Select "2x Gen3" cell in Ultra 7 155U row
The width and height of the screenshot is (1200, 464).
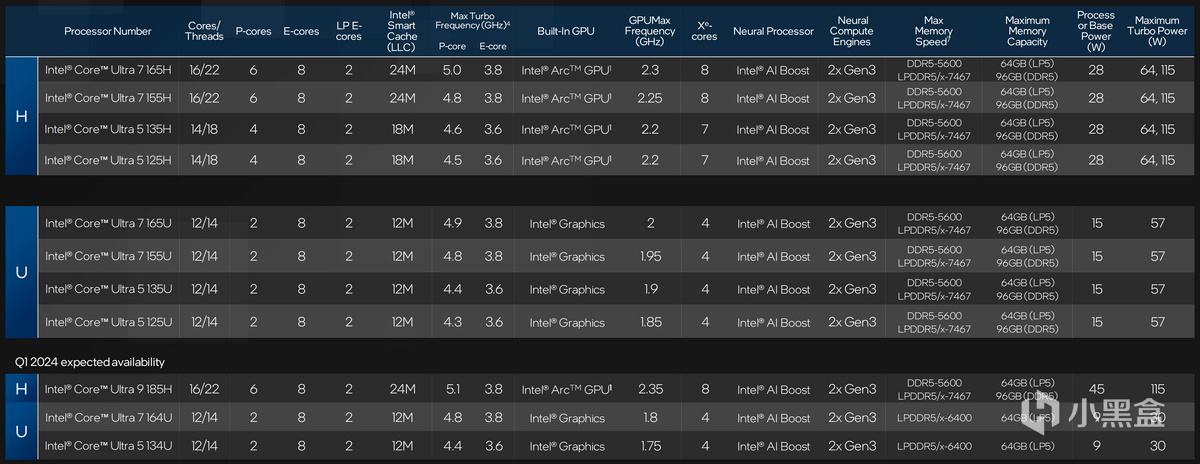coord(853,257)
